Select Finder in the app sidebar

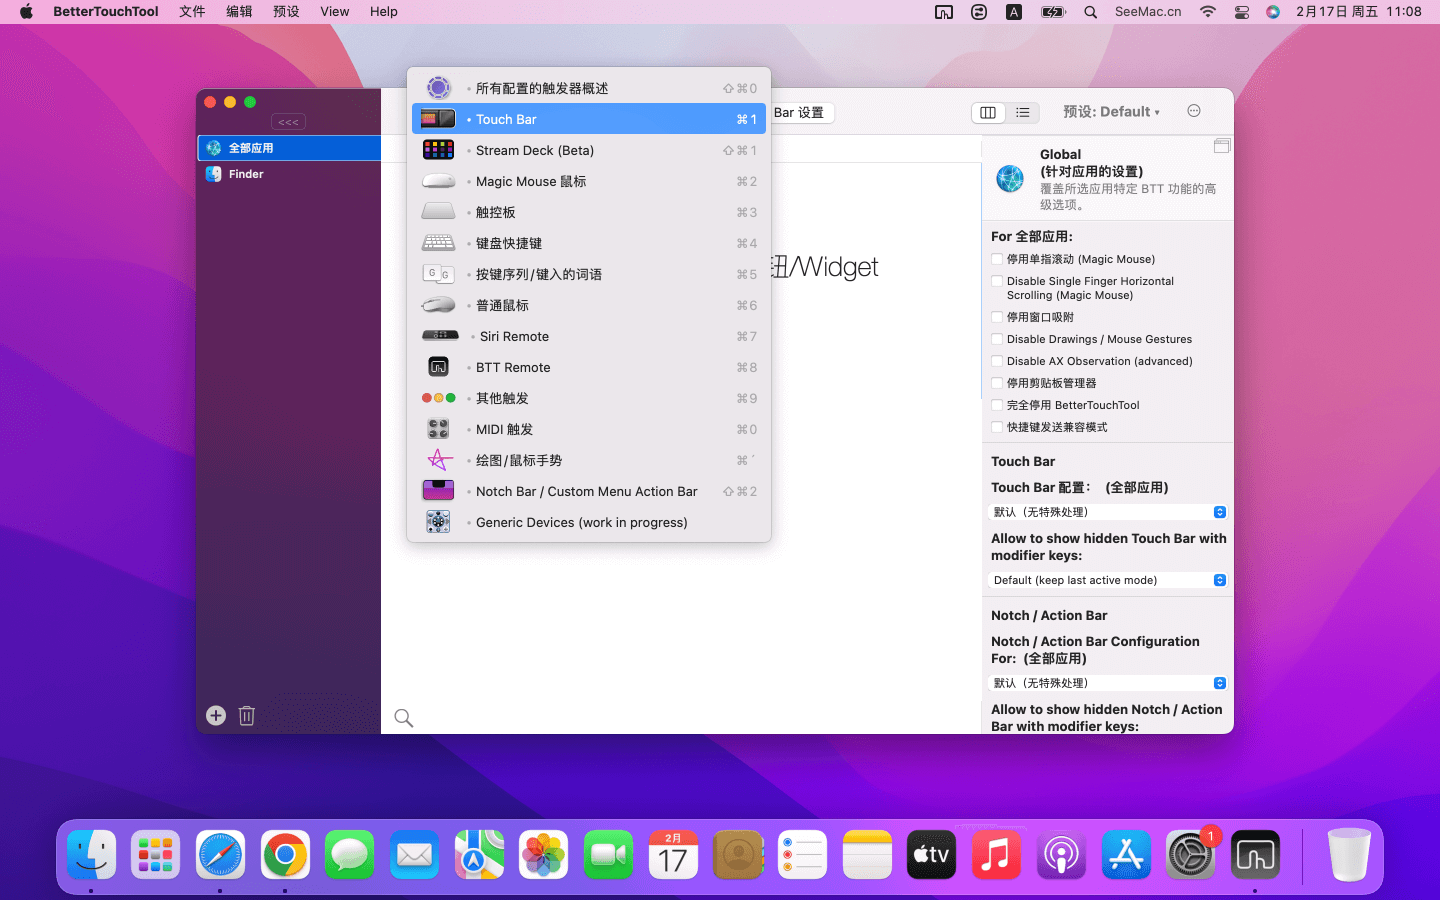pos(289,174)
